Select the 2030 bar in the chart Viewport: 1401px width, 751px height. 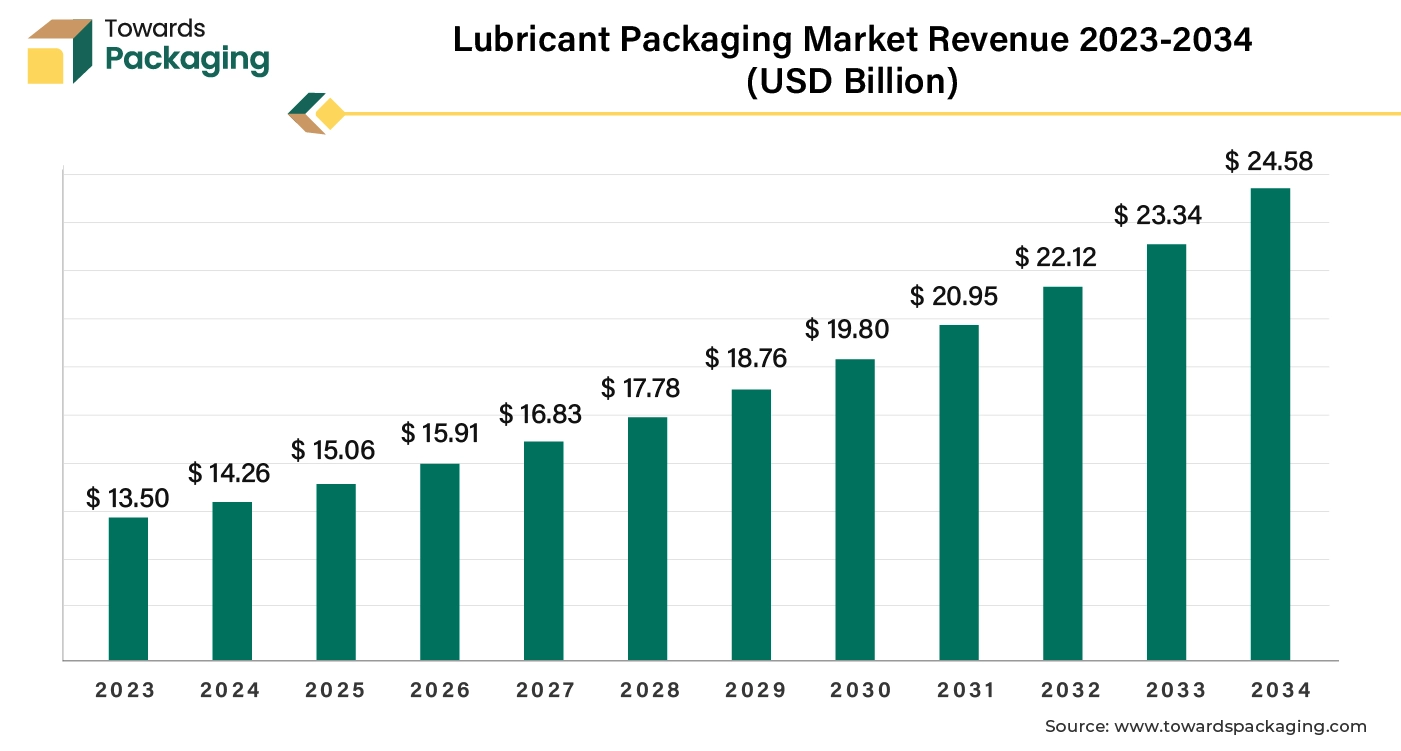coord(855,510)
